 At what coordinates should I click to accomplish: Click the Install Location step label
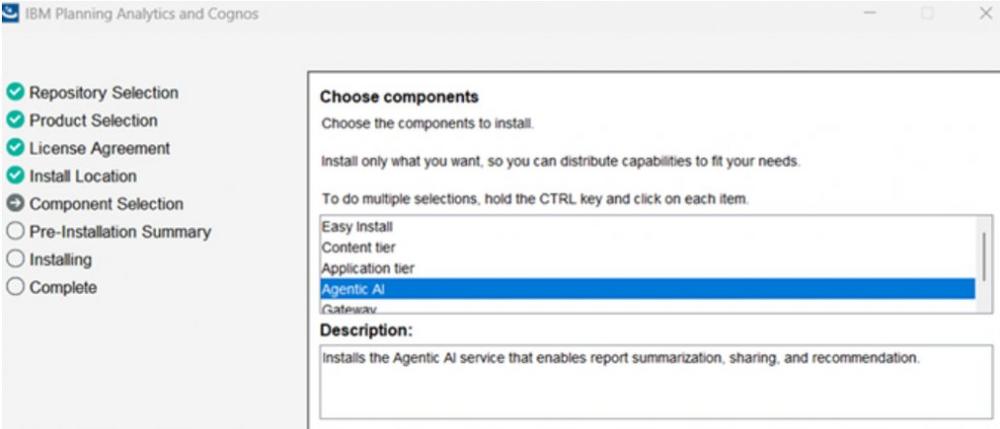[x=83, y=176]
